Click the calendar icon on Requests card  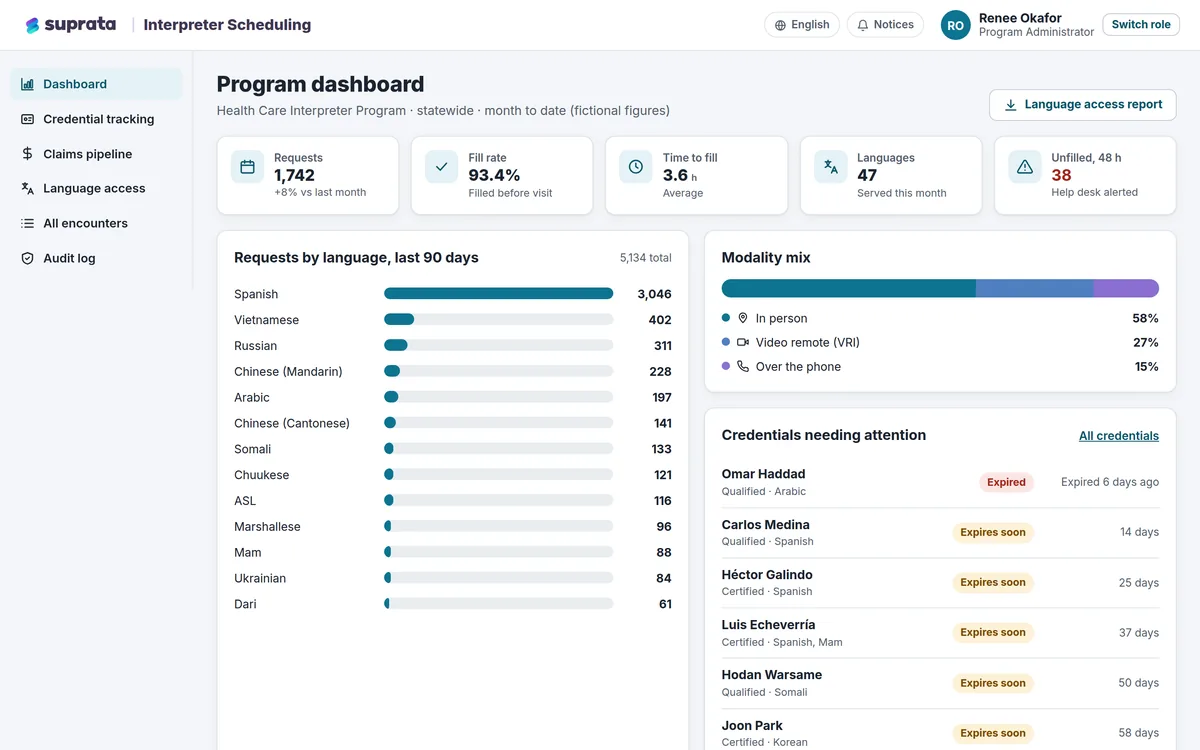coord(247,167)
